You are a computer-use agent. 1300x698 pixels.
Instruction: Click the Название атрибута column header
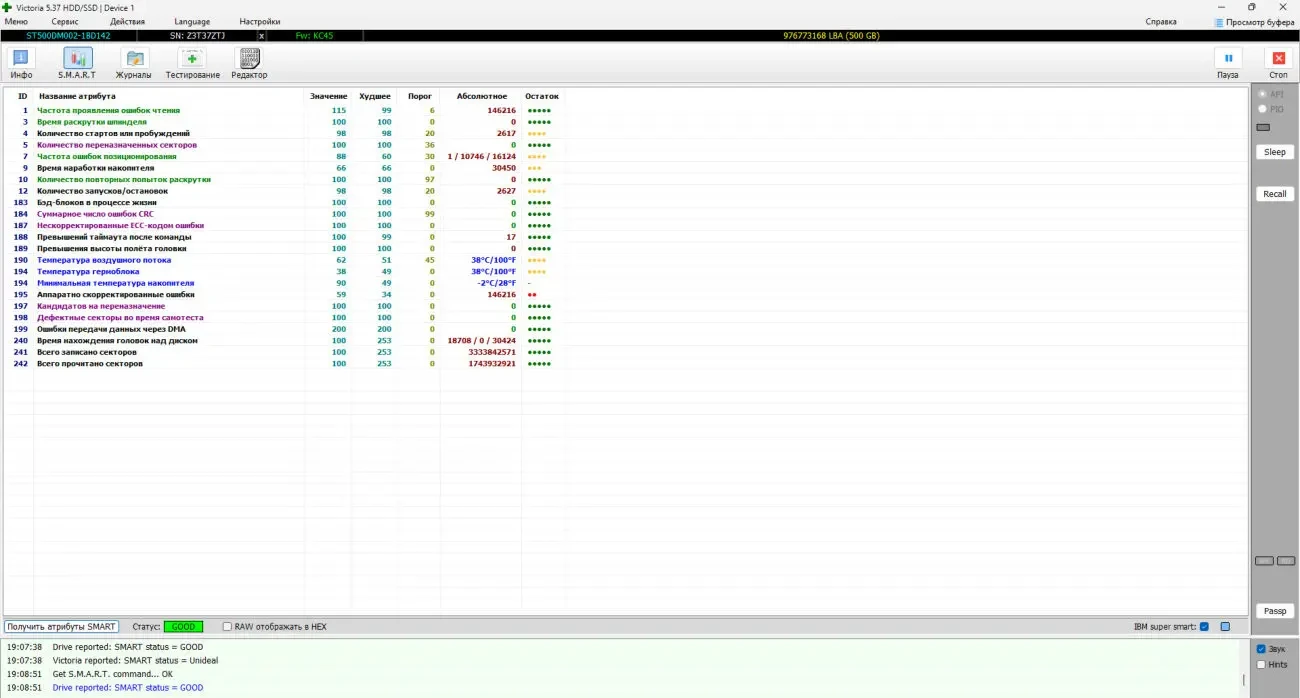coord(77,96)
